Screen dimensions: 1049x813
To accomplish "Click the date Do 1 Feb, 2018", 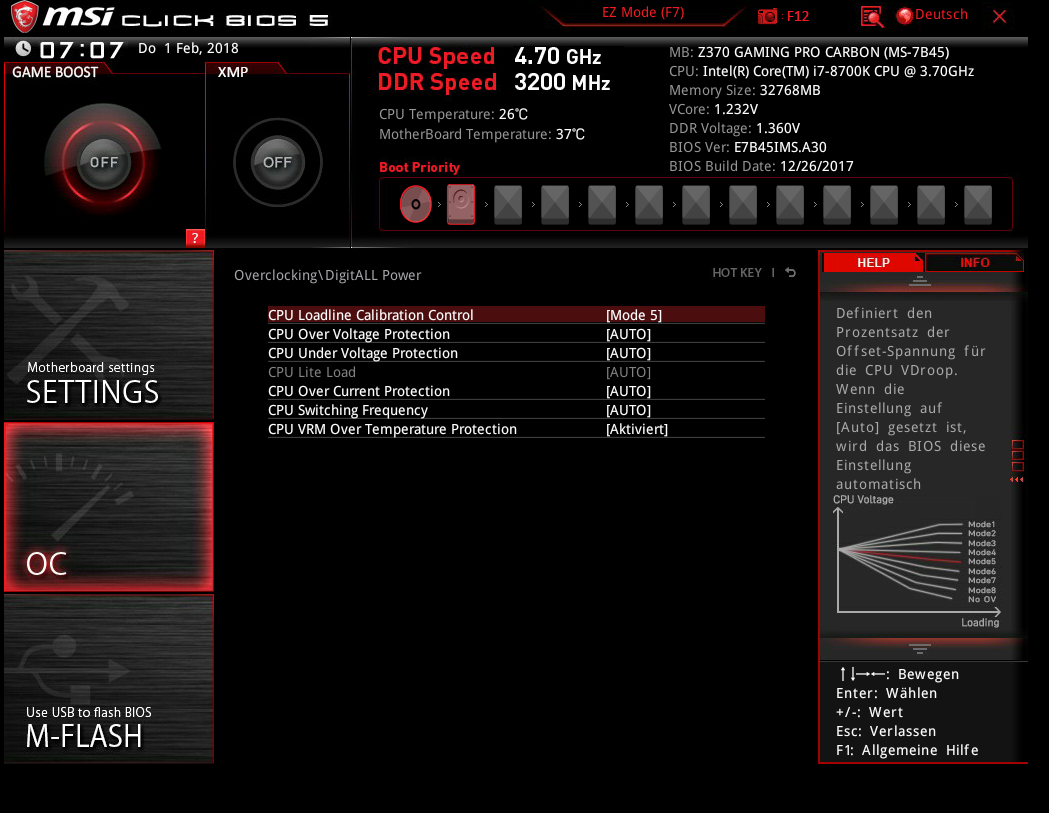I will tap(188, 48).
